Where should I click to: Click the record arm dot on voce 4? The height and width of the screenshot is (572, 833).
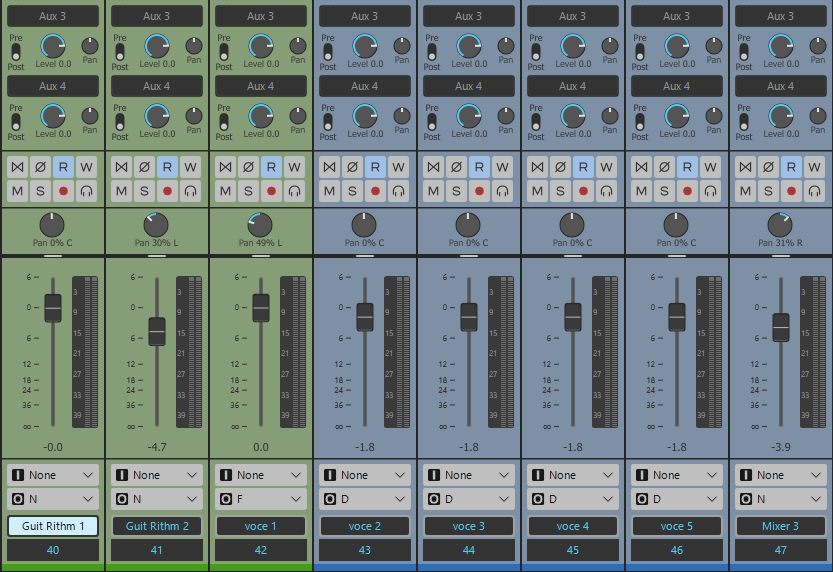[583, 190]
